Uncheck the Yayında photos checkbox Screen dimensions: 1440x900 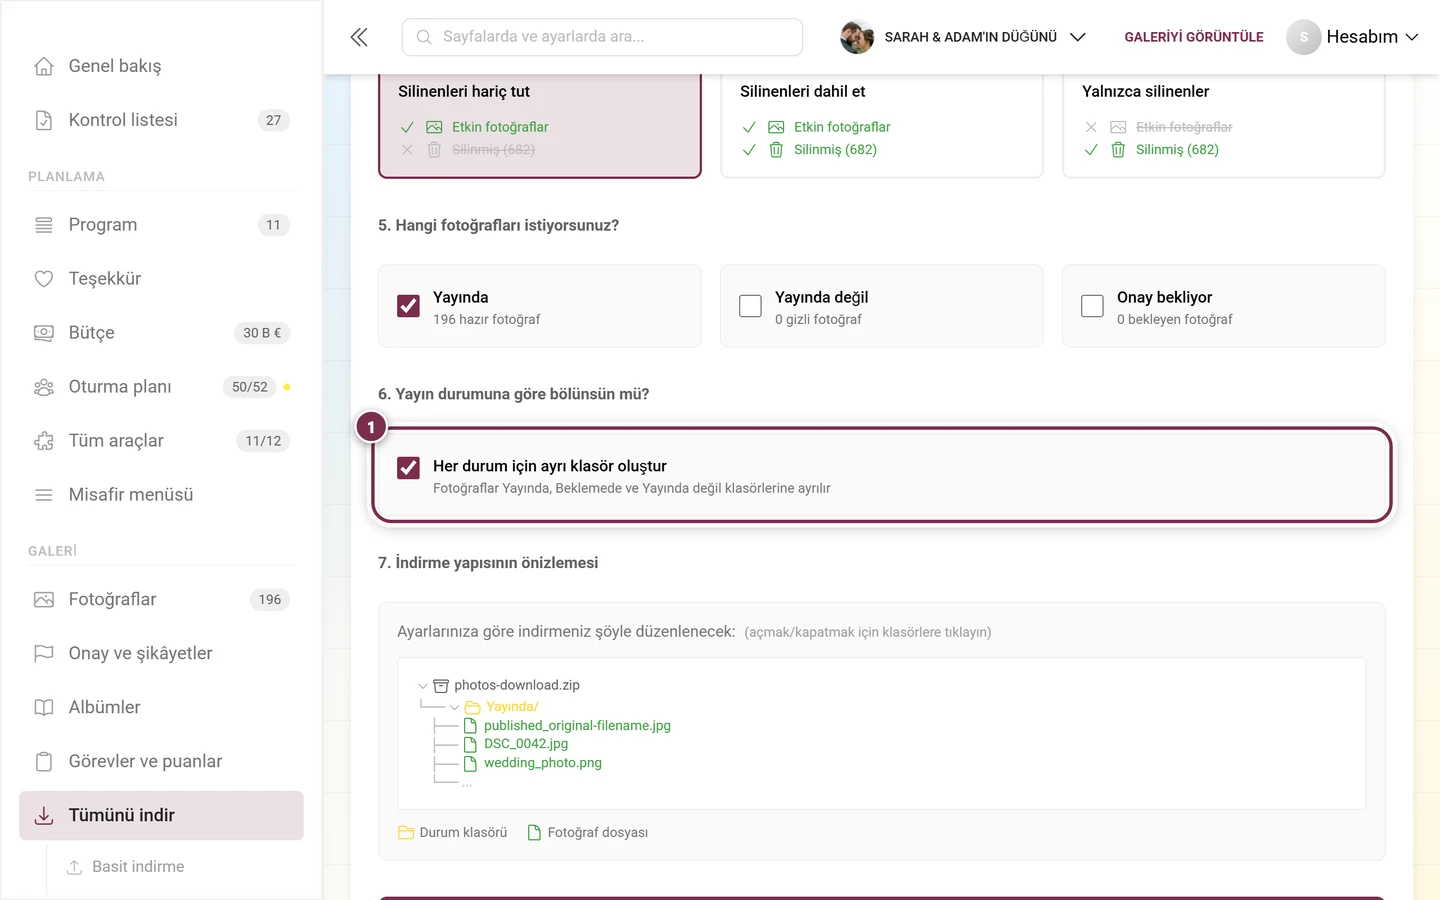408,306
